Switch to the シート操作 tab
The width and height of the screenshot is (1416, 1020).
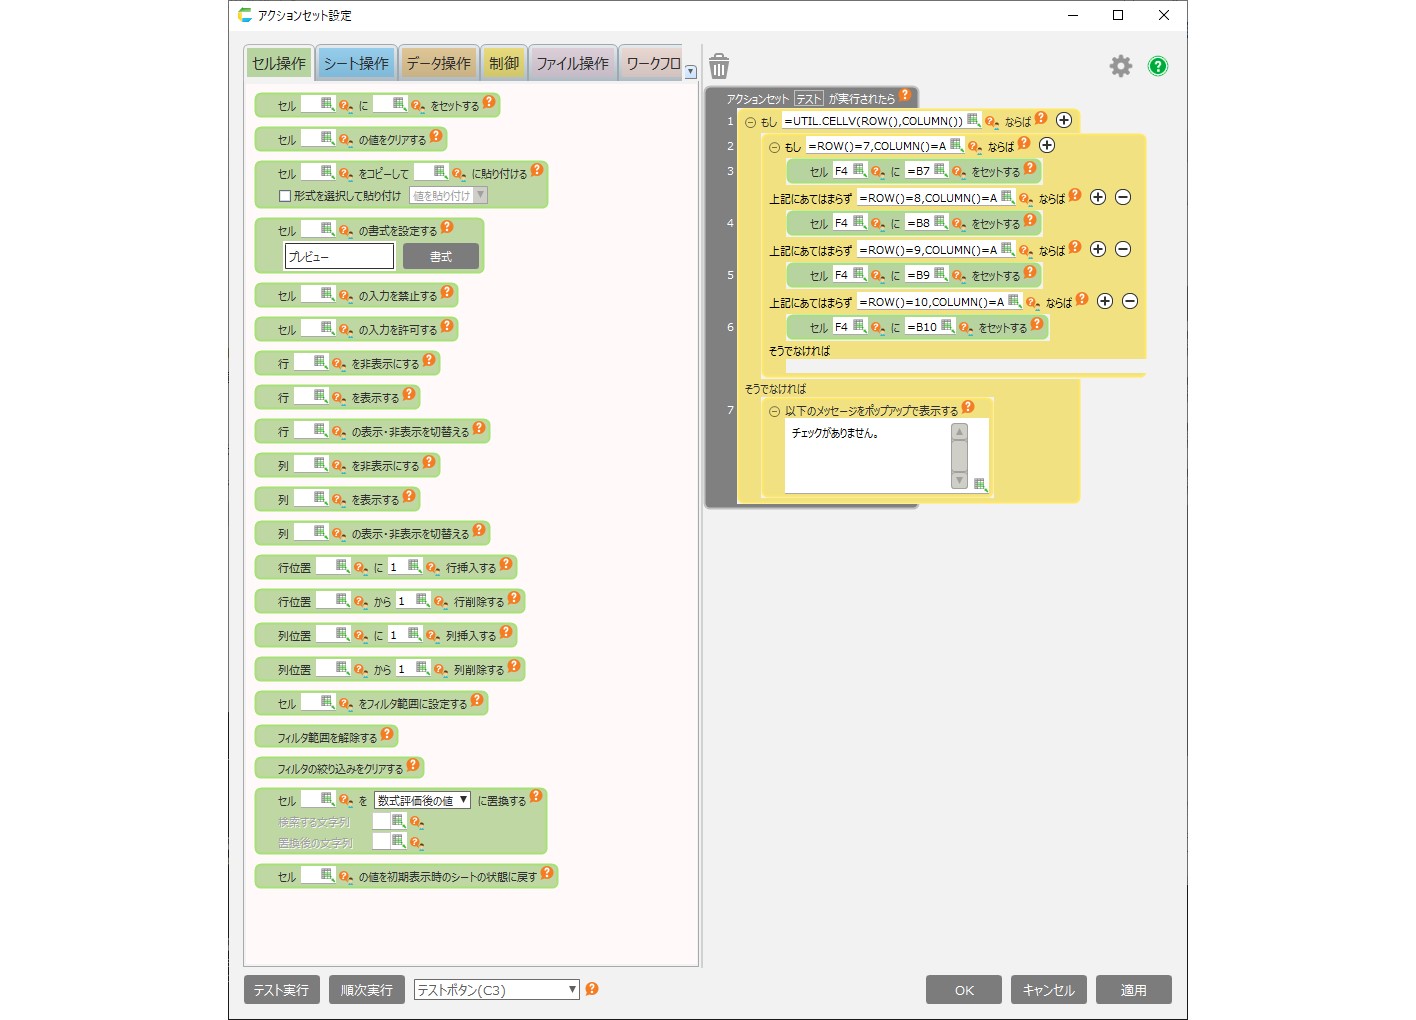(355, 63)
